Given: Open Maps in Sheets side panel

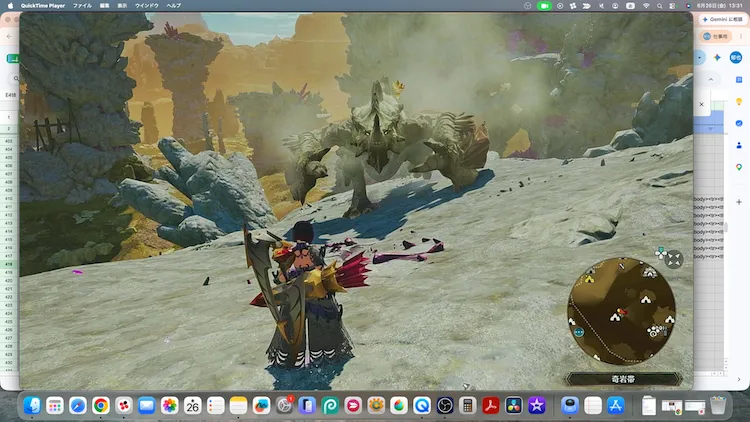Looking at the screenshot, I should click(739, 167).
